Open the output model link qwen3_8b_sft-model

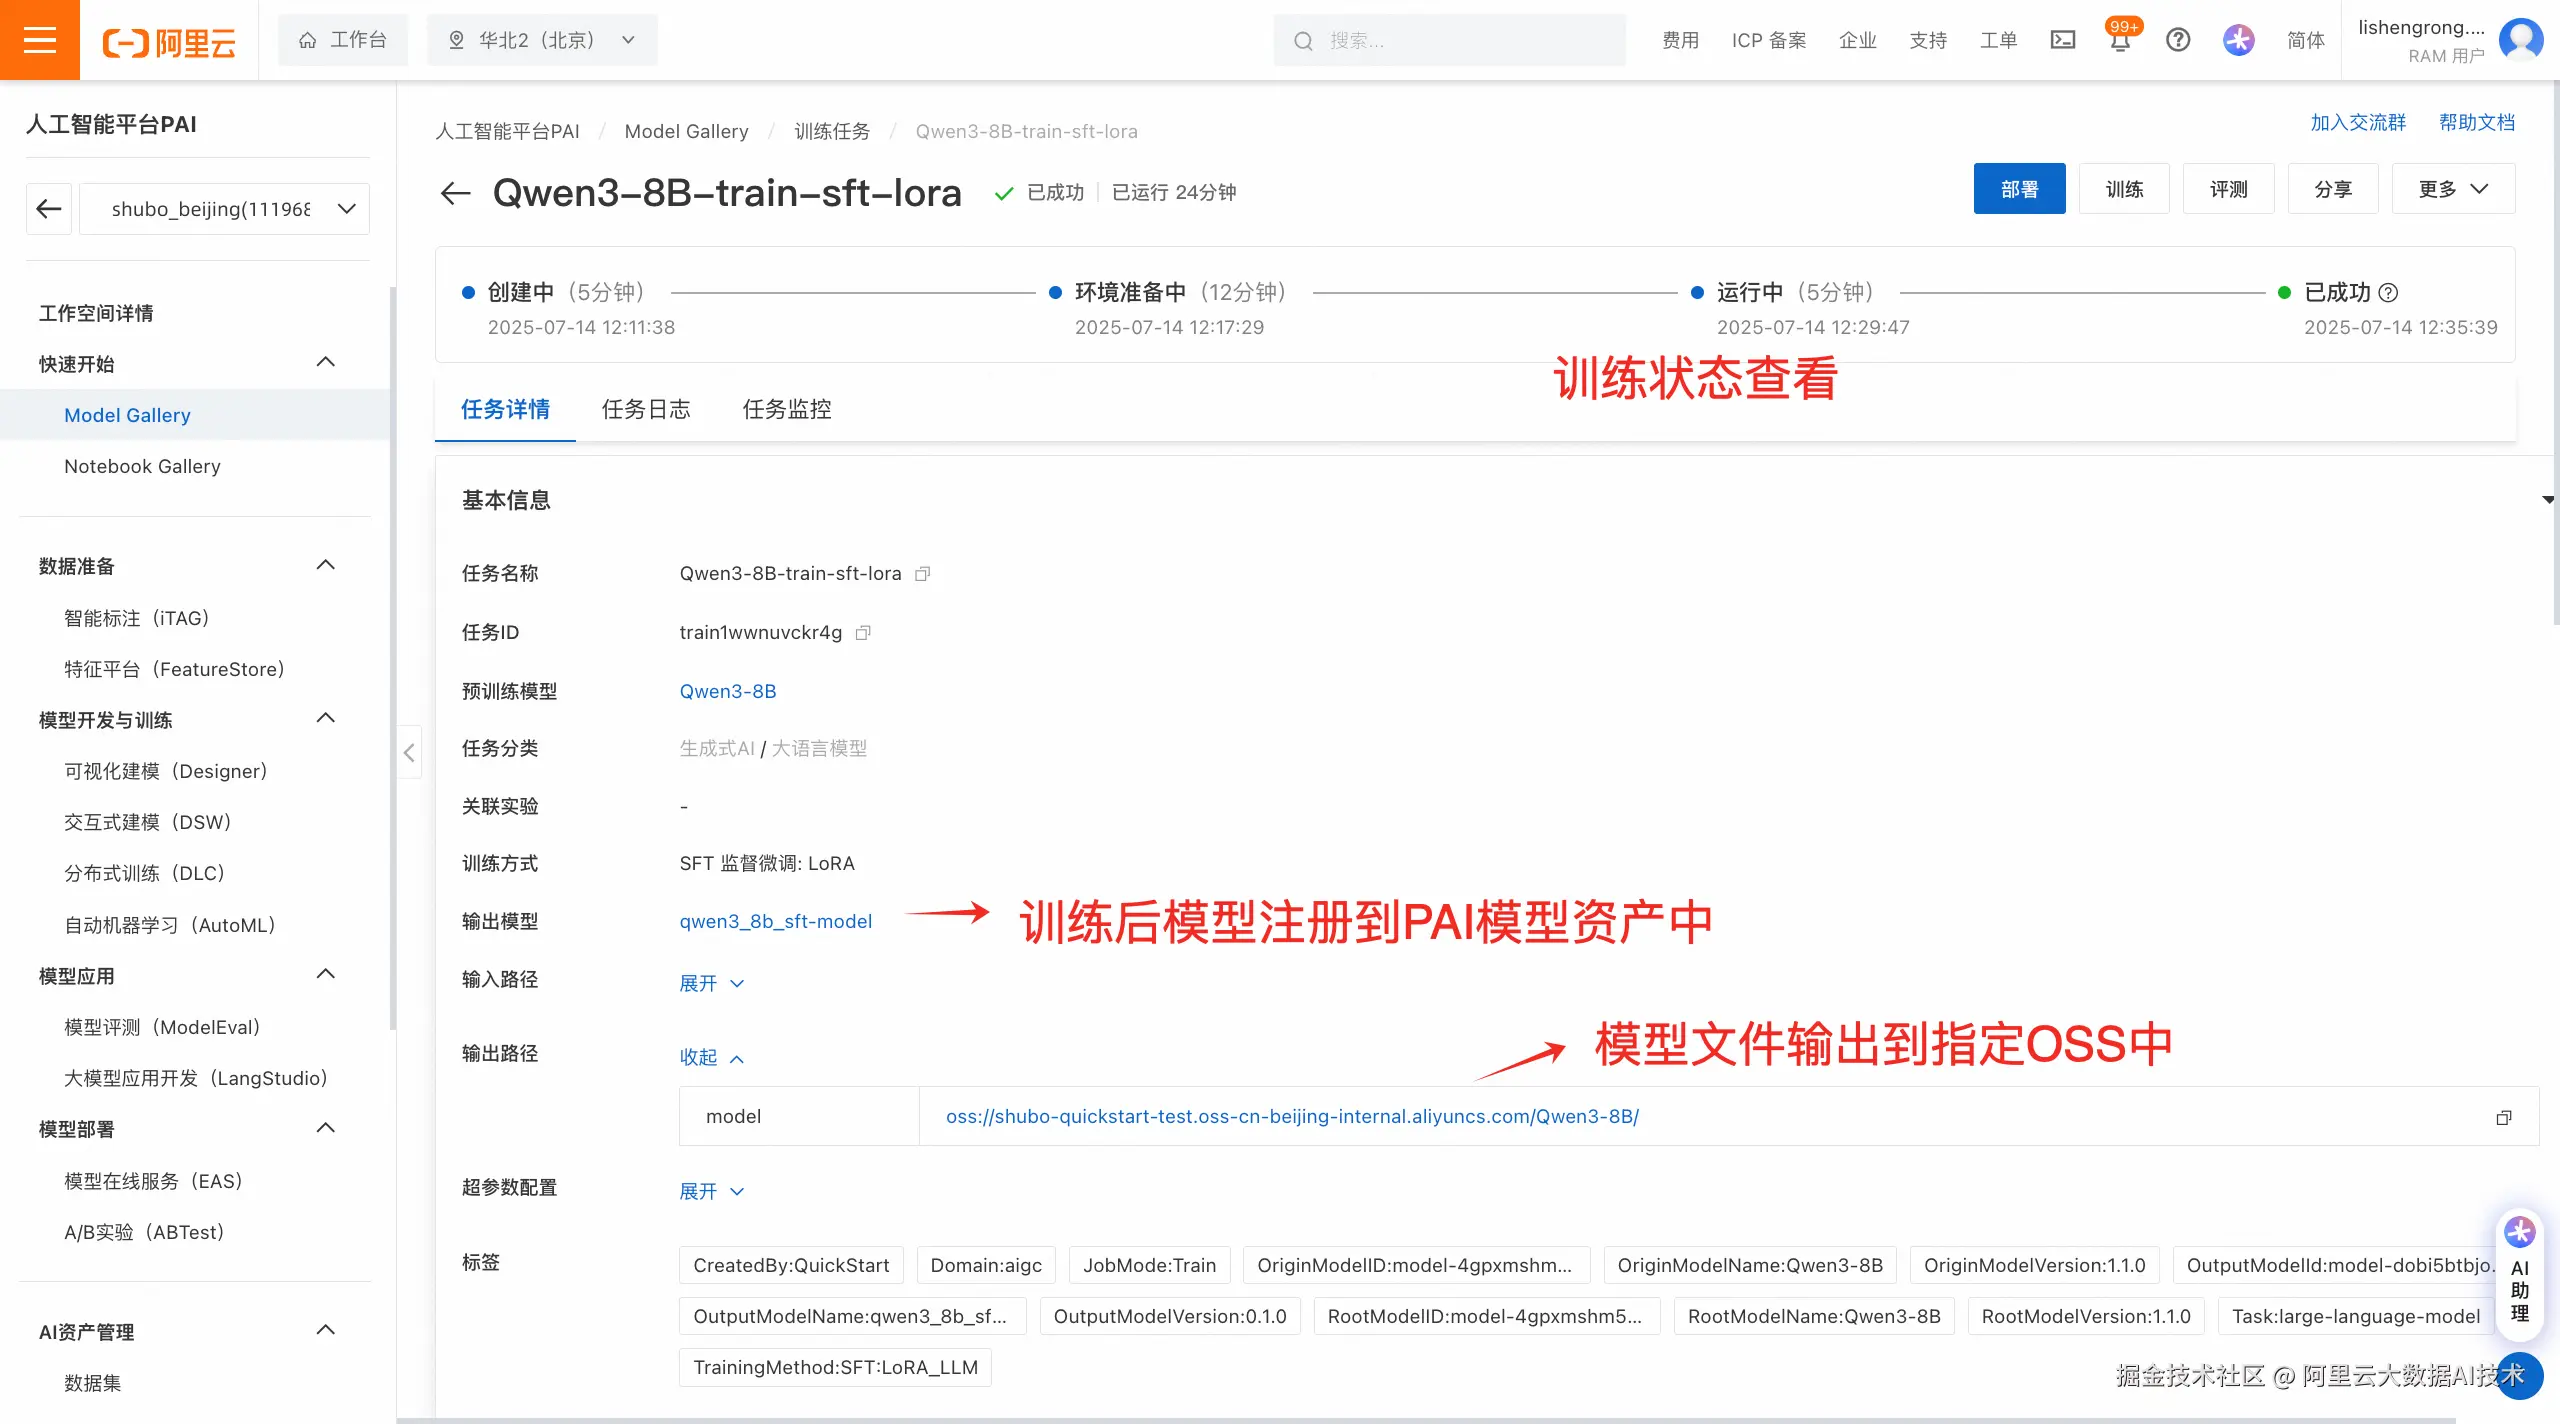pyautogui.click(x=776, y=921)
